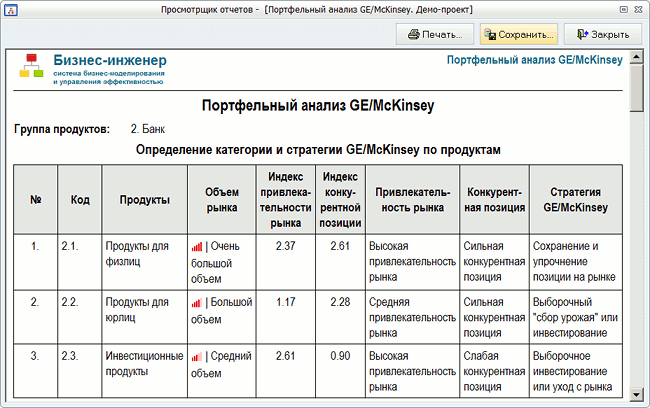Click the Закрыть button
This screenshot has width=650, height=408.
(603, 34)
